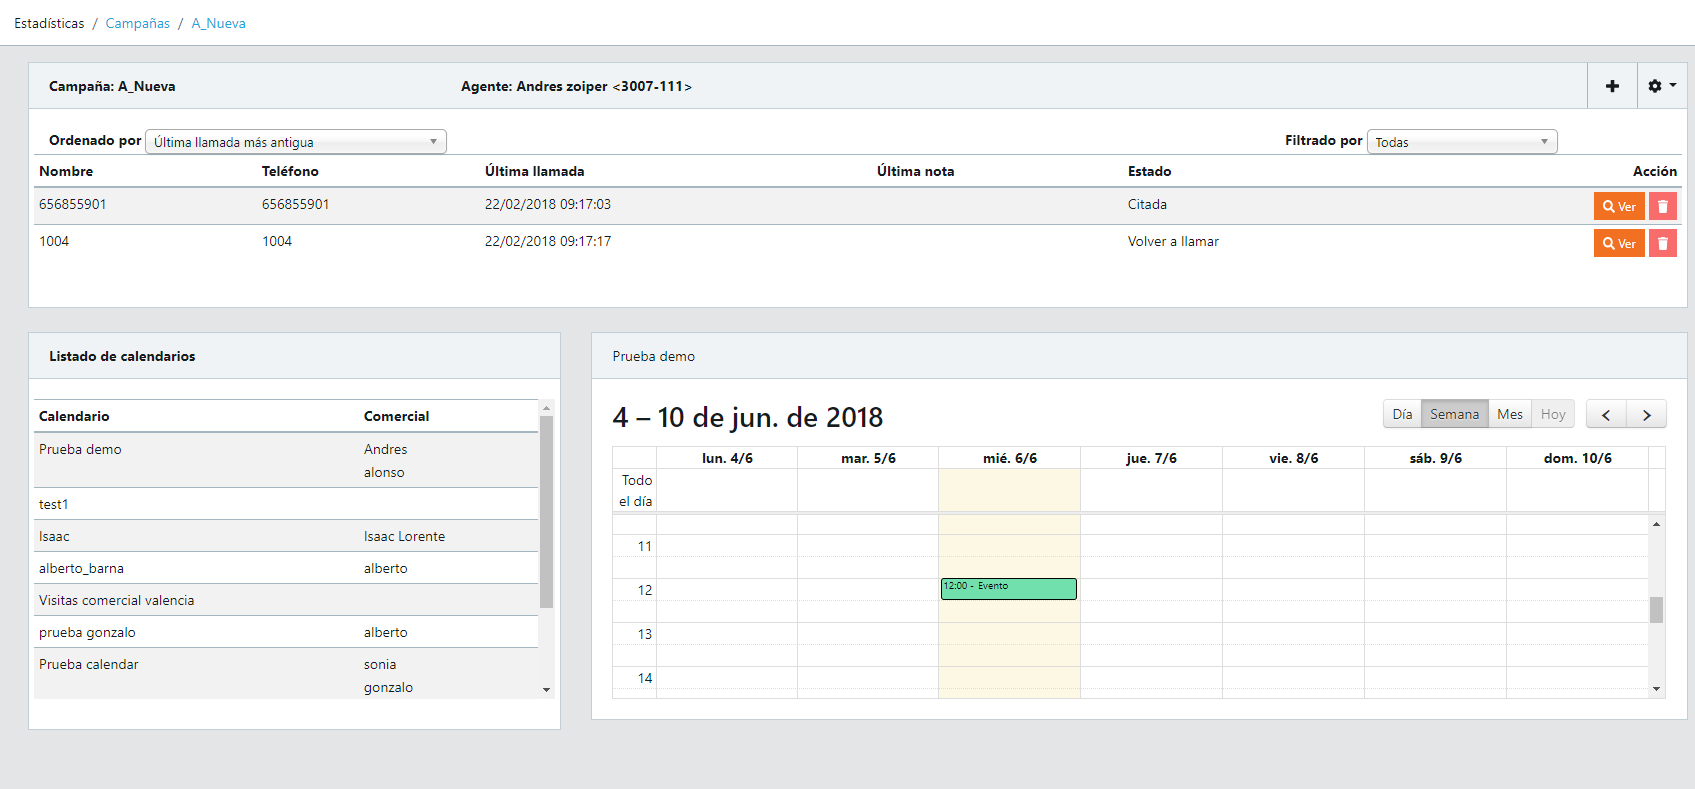
Task: View details of contact 1004
Action: [x=1618, y=243]
